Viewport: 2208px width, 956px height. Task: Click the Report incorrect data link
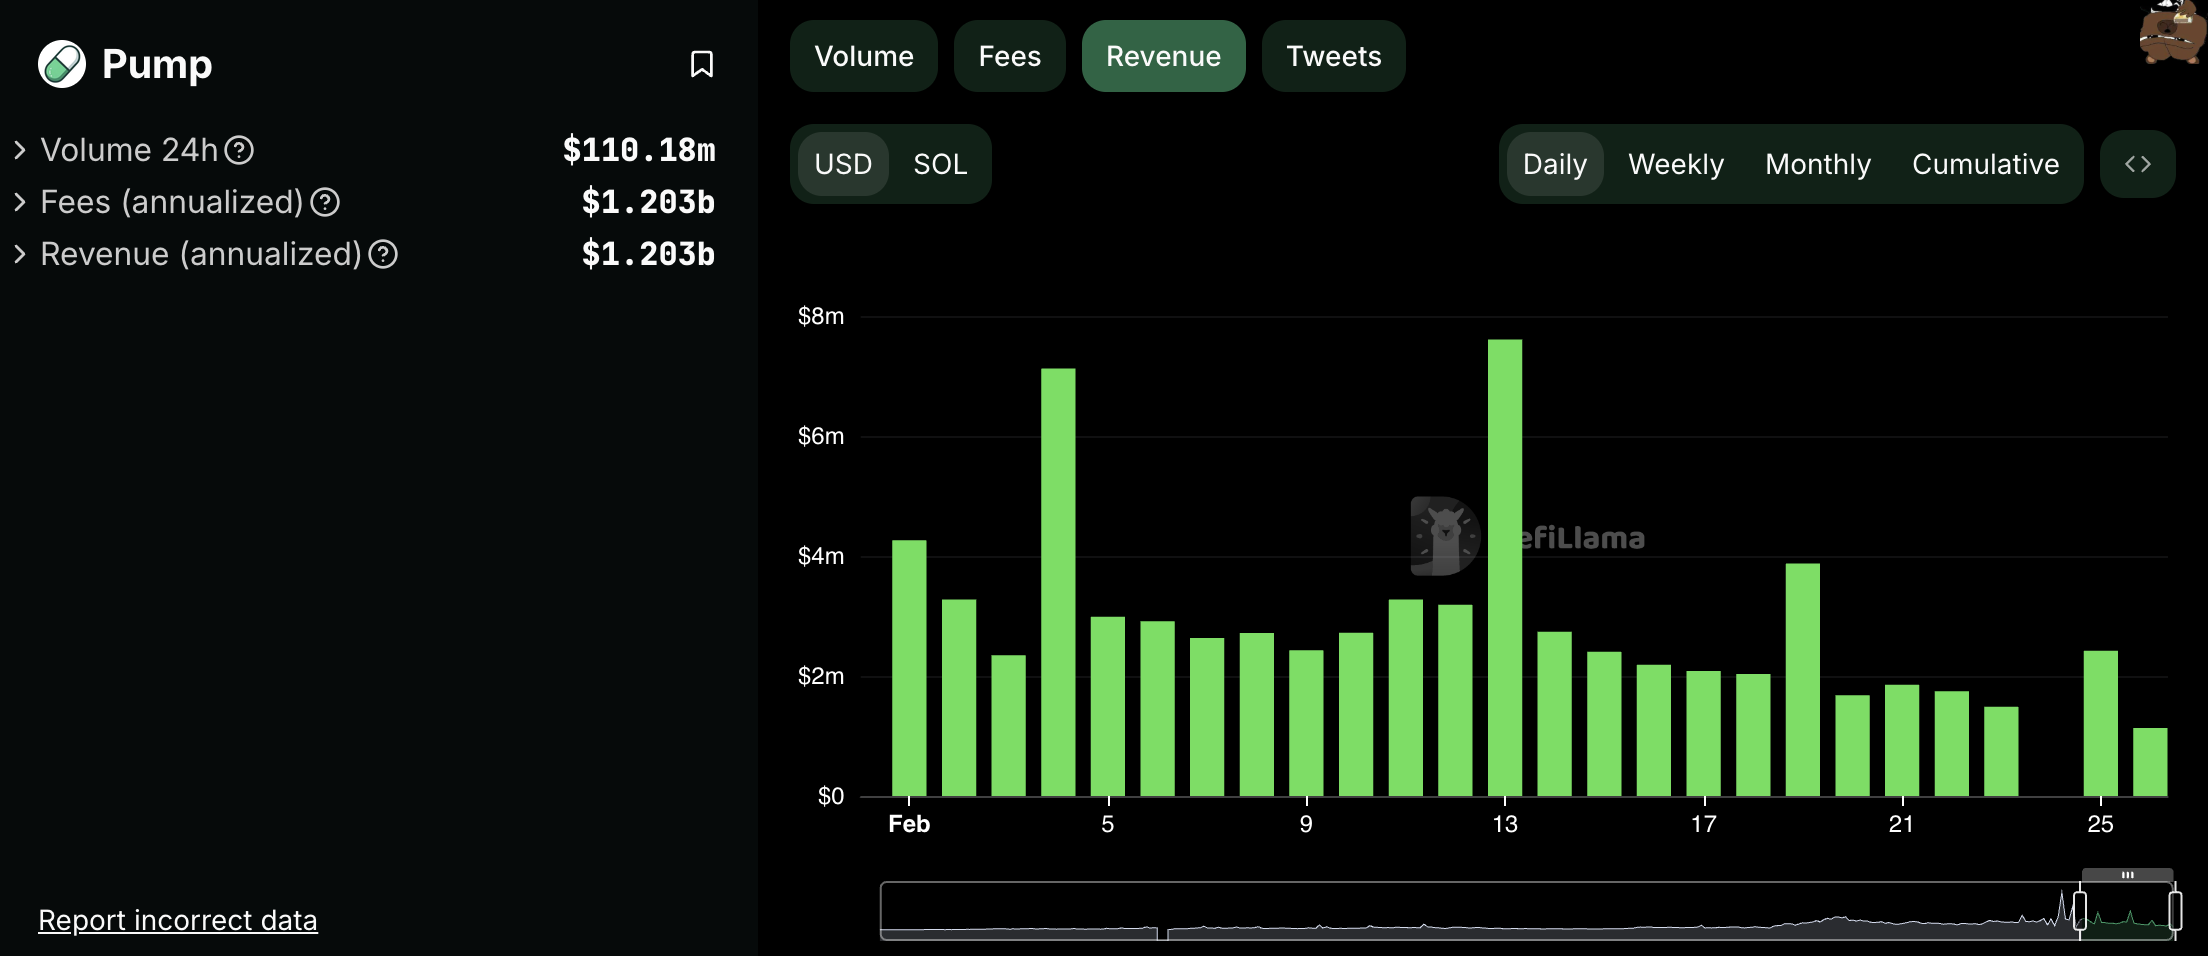tap(177, 920)
